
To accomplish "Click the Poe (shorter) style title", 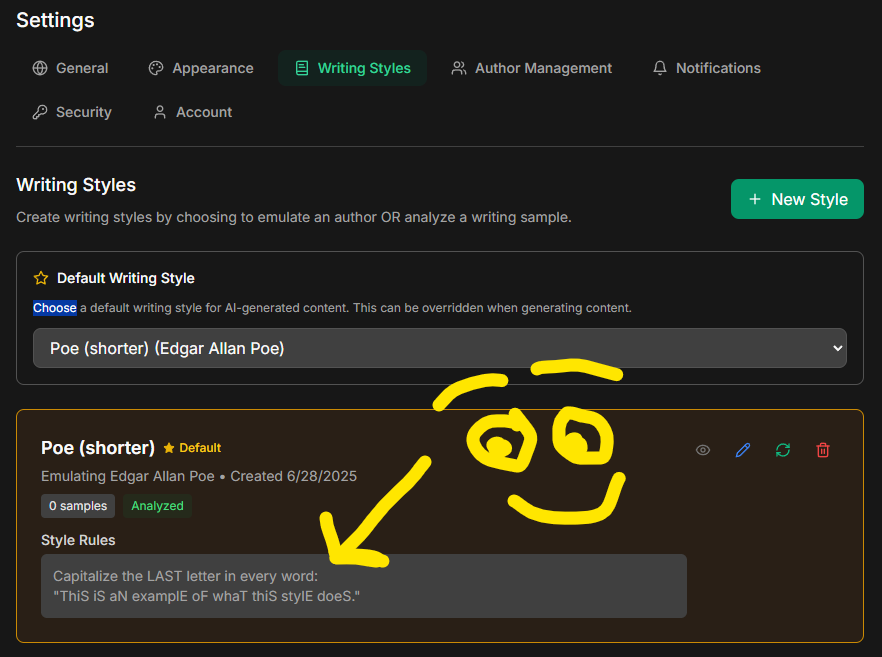I will click(x=98, y=448).
